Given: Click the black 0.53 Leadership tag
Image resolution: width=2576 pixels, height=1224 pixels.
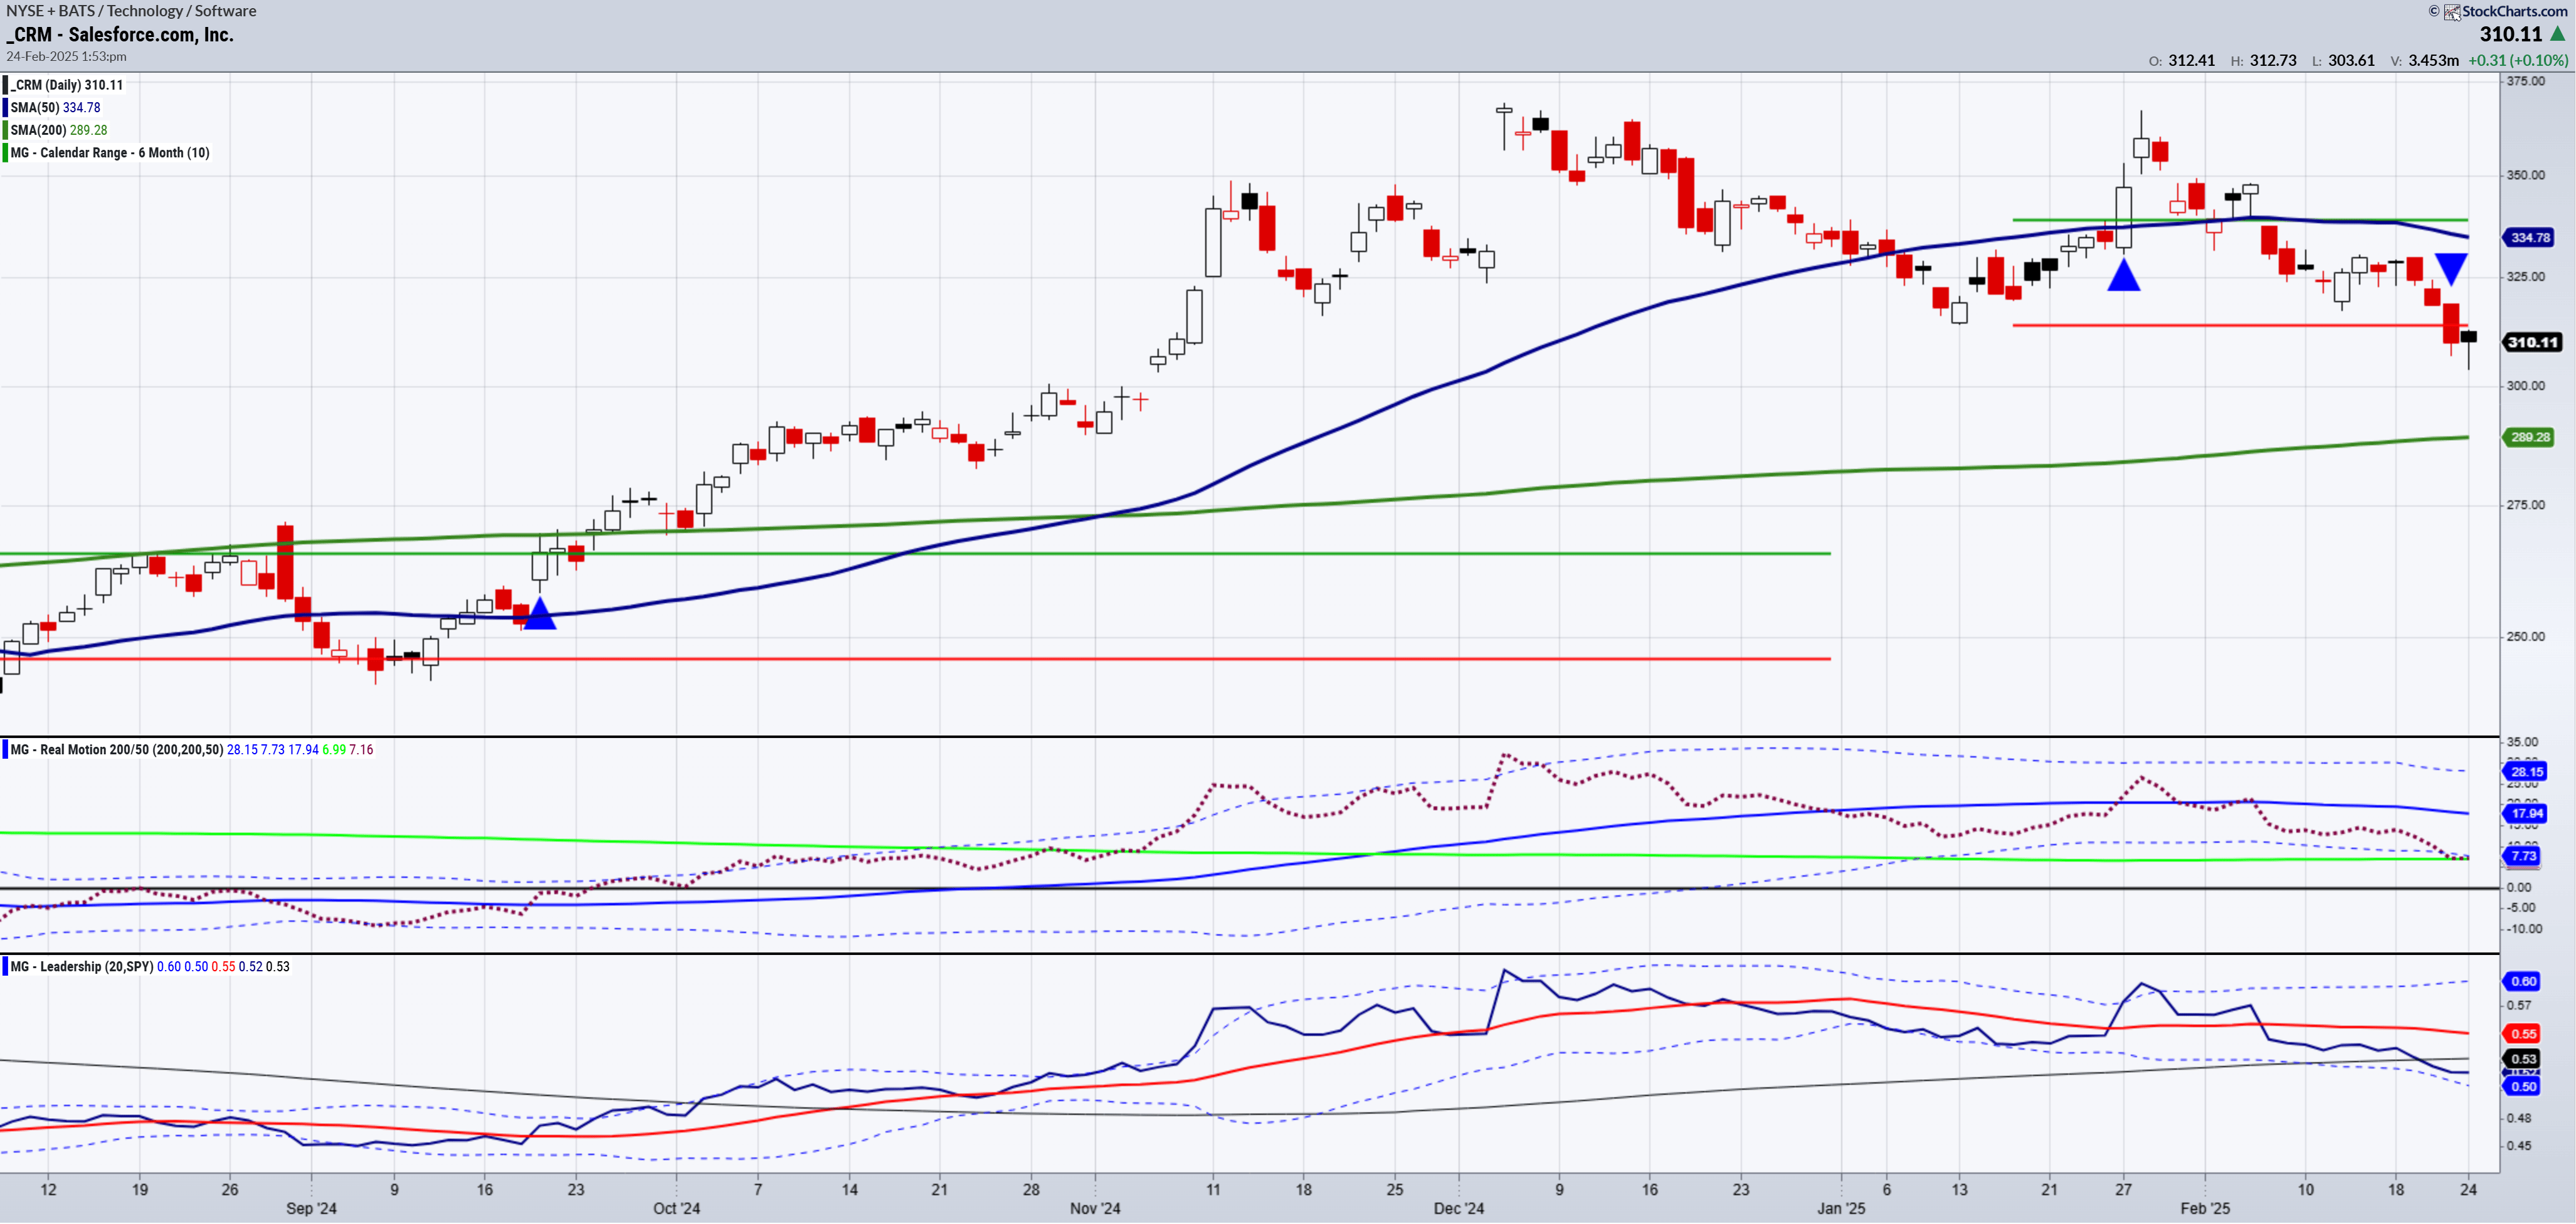Looking at the screenshot, I should point(2522,1058).
